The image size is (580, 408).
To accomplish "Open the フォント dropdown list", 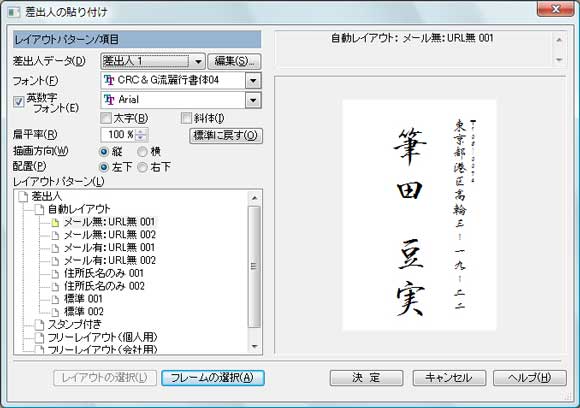I will pyautogui.click(x=253, y=80).
